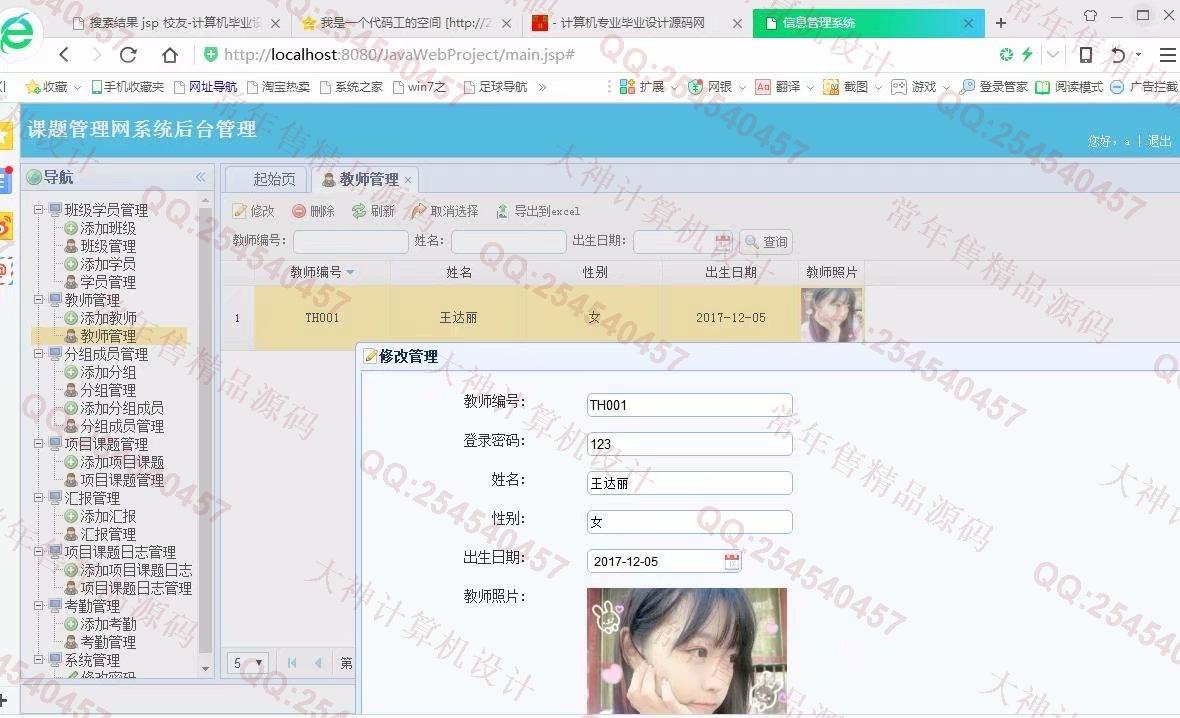Open the browser hamburger menu
Screen dimensions: 1180x718
click(1168, 55)
